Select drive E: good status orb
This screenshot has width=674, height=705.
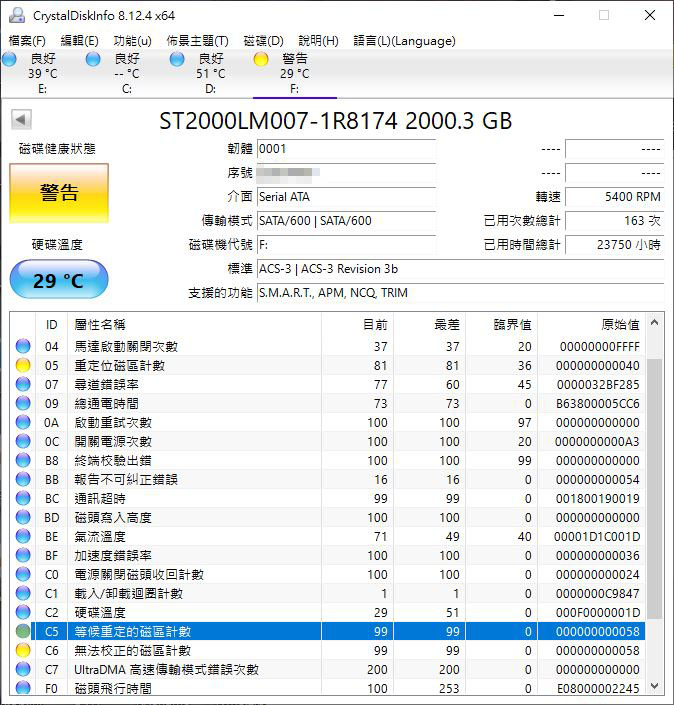click(x=10, y=59)
